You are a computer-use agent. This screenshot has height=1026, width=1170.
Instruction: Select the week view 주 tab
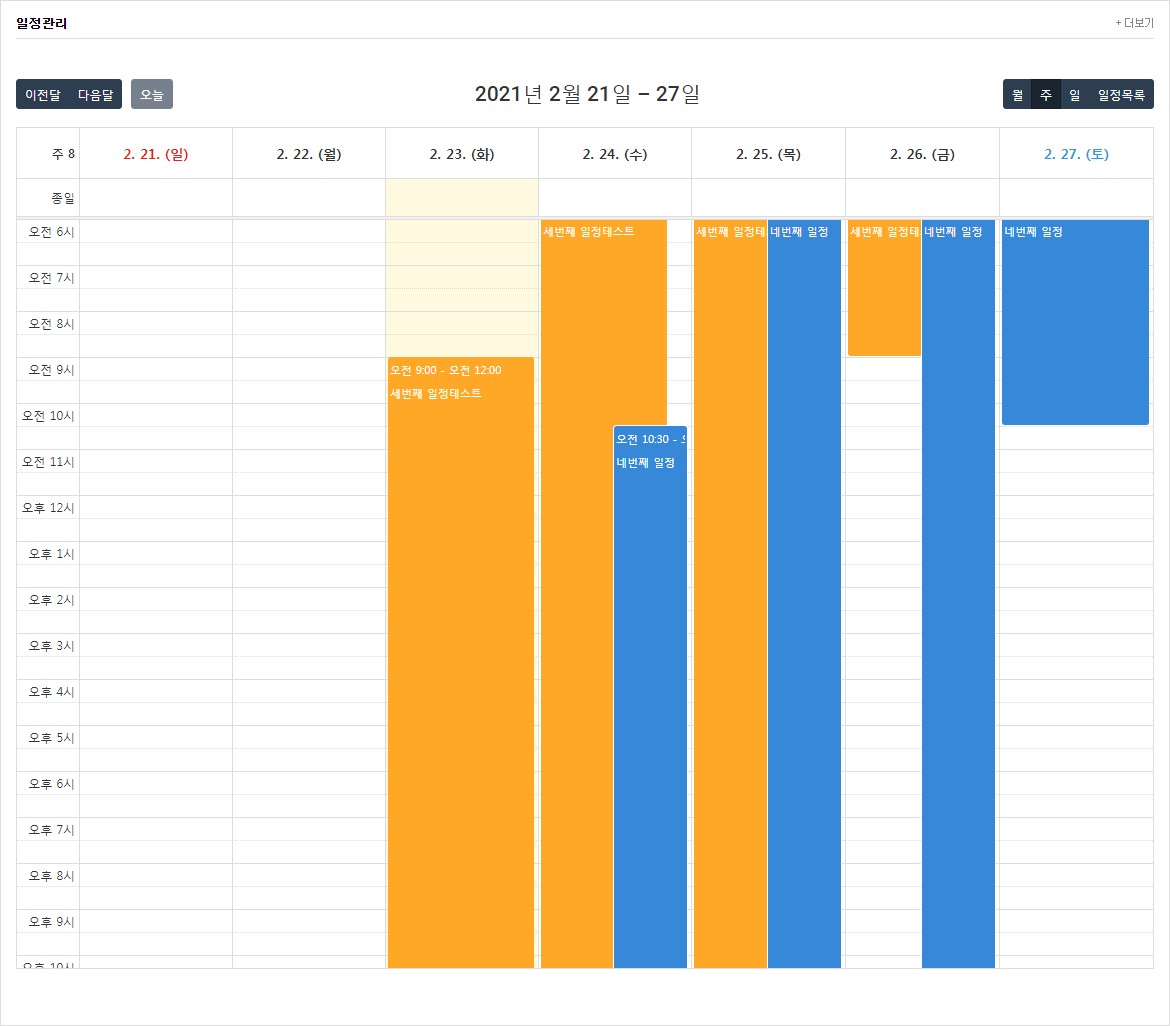(1045, 95)
